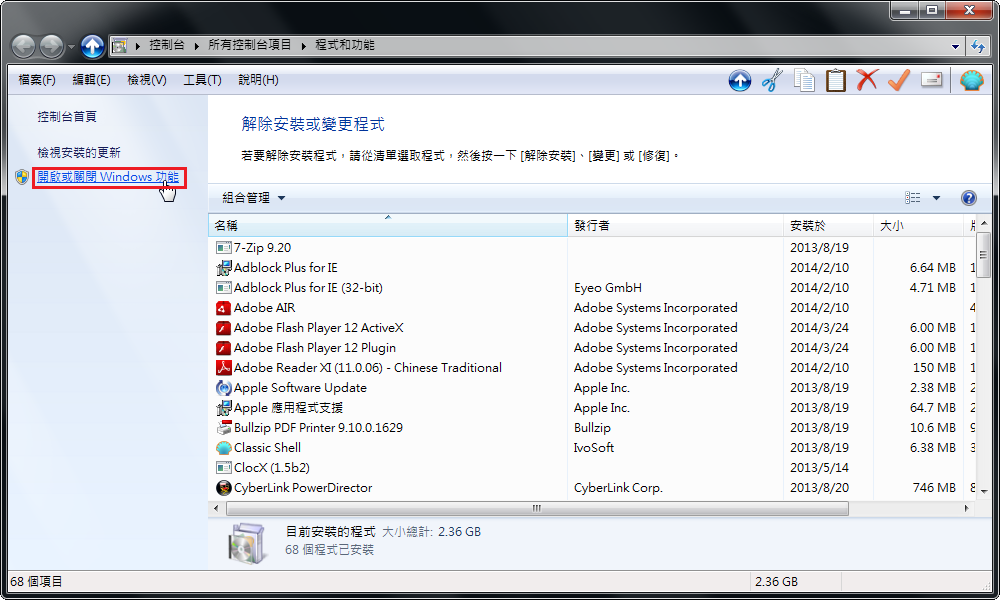The height and width of the screenshot is (600, 1000).
Task: Click the Bullzip PDF Printer icon
Action: pyautogui.click(x=223, y=428)
